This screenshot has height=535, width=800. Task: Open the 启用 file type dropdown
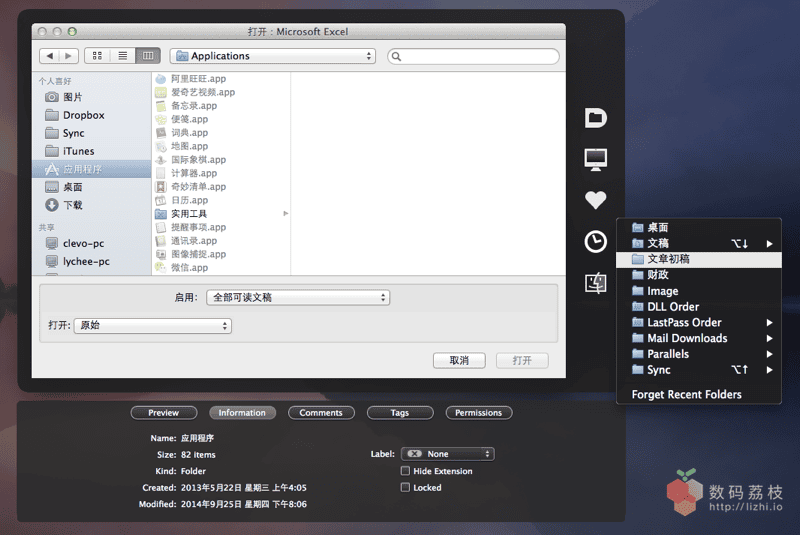pos(298,297)
